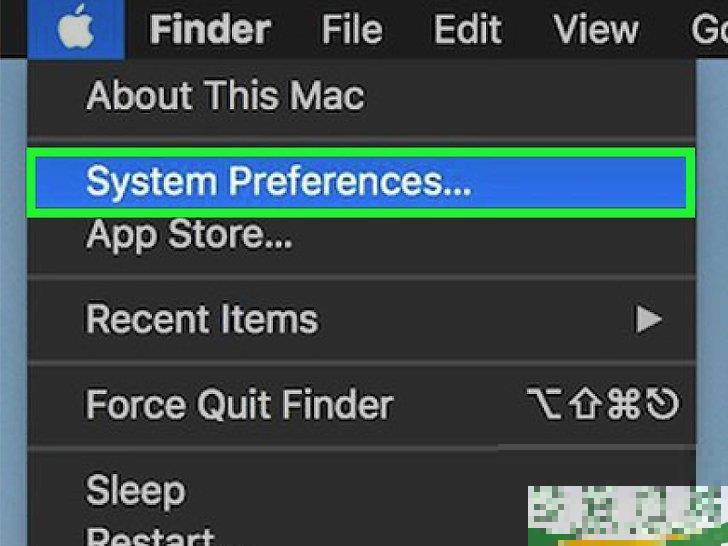Put the Mac to Sleep
The image size is (728, 546).
coord(135,491)
